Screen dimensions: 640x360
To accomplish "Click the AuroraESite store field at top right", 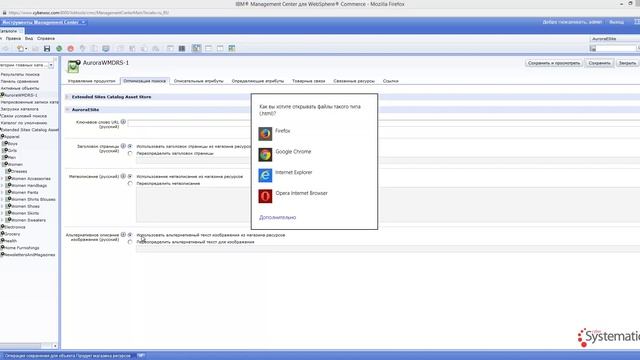I will tap(615, 39).
